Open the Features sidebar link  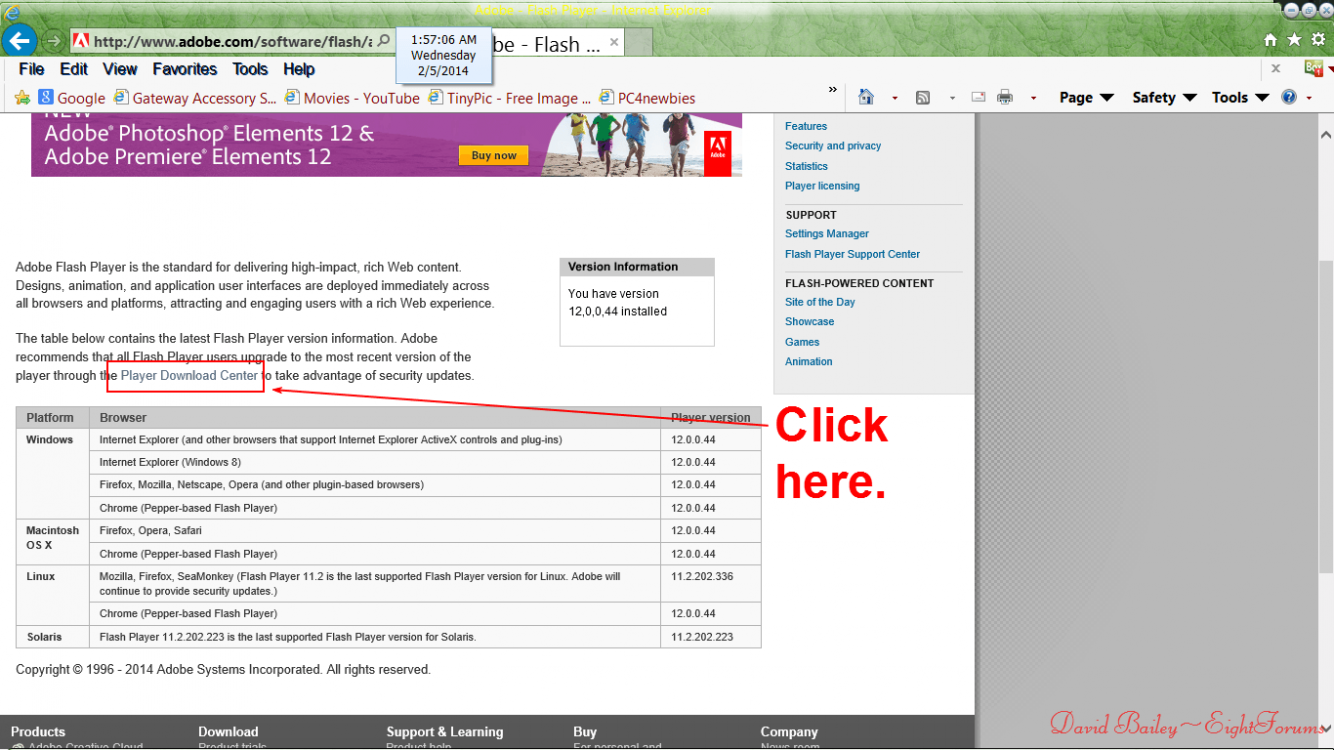806,126
